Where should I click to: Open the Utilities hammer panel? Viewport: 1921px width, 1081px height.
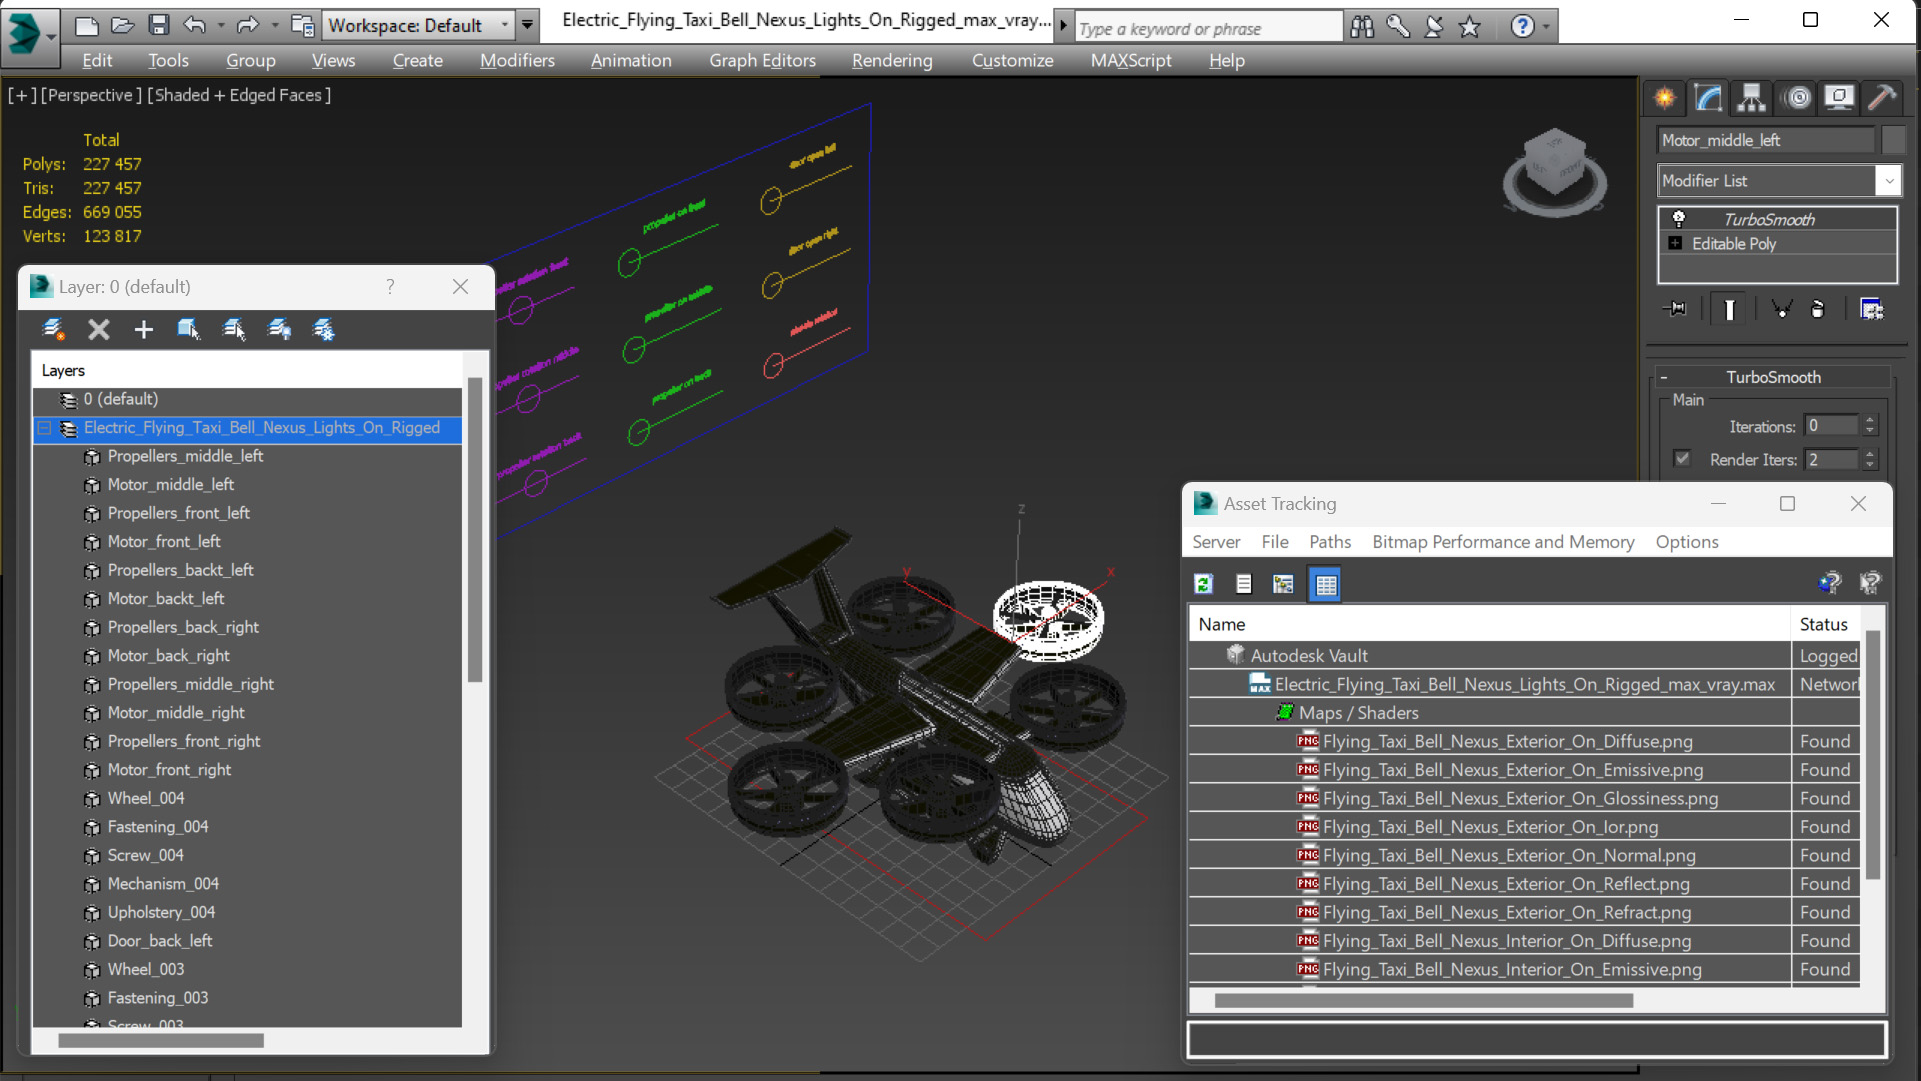[x=1882, y=97]
